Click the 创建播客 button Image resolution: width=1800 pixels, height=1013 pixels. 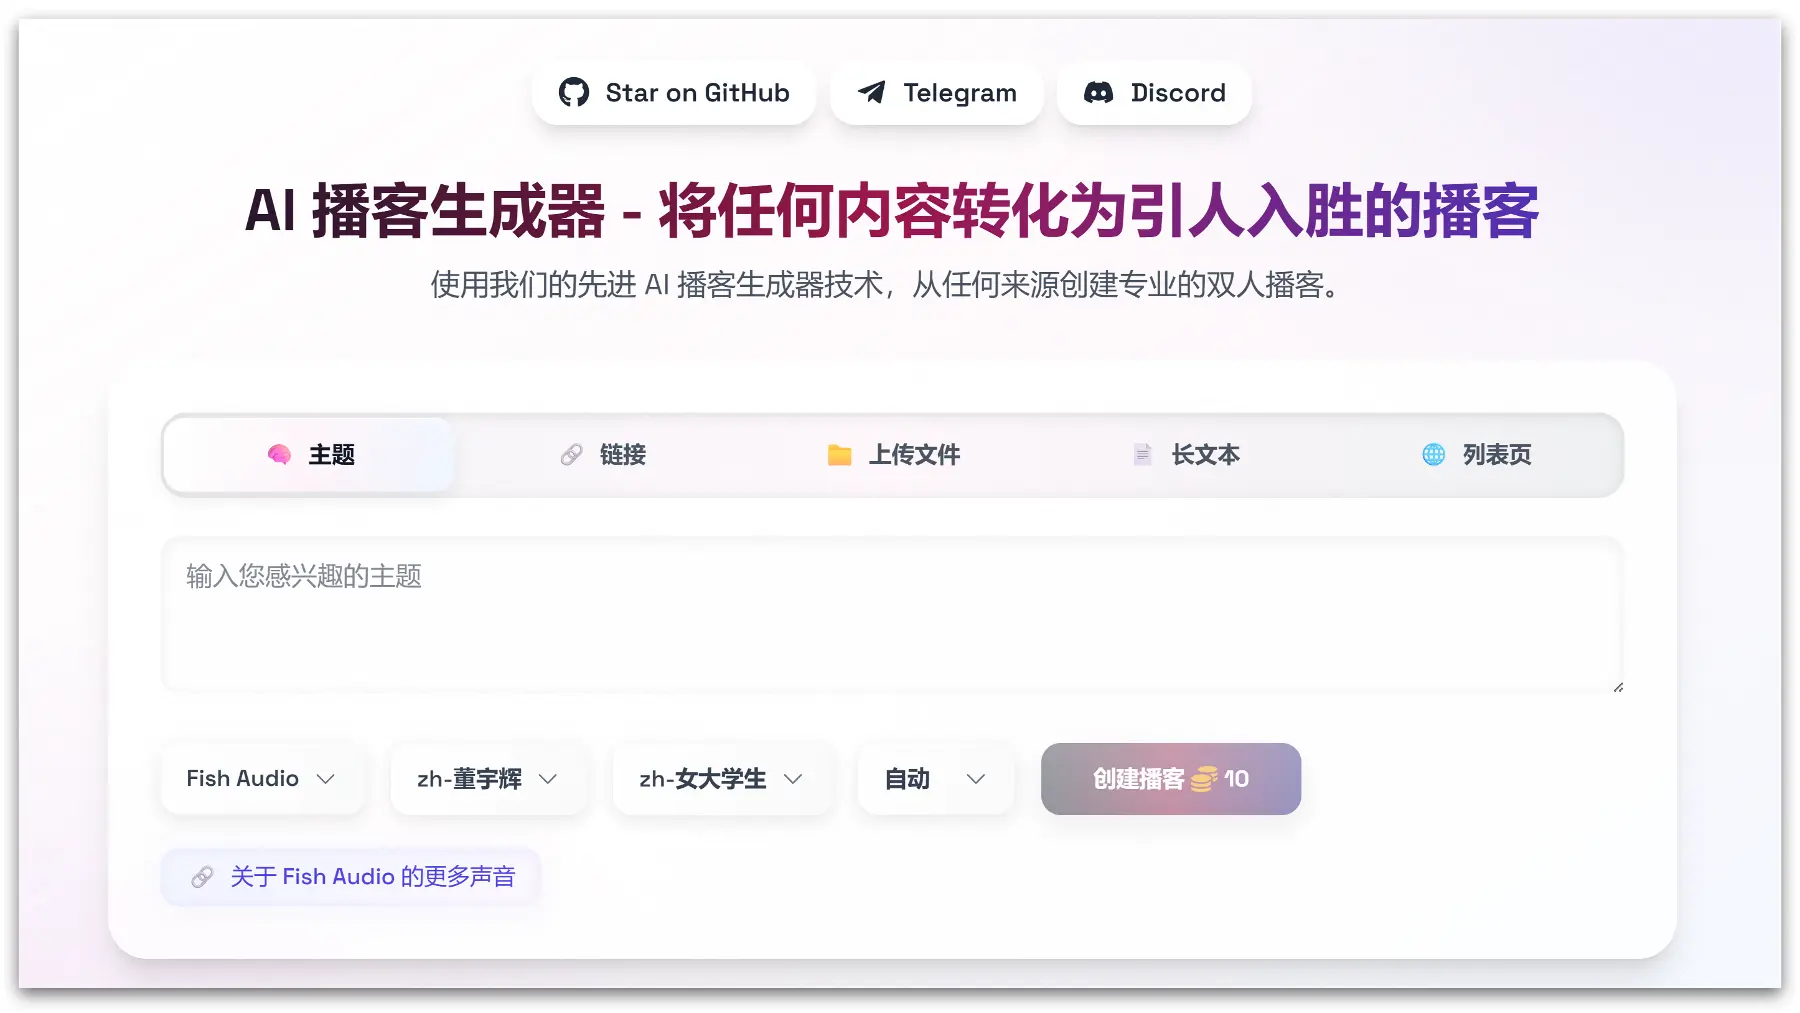pyautogui.click(x=1171, y=779)
